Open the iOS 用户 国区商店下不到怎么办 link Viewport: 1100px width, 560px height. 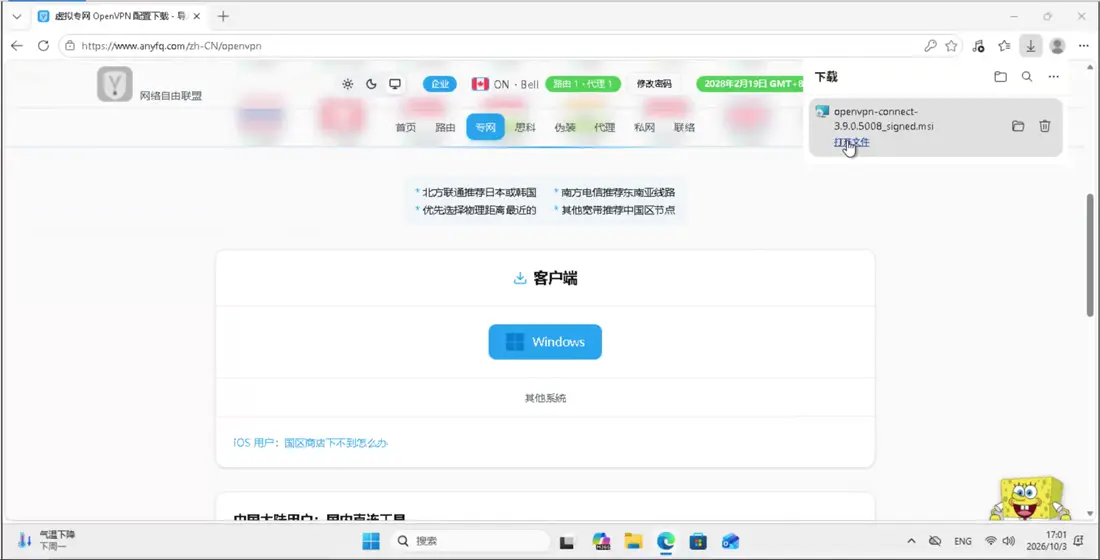(311, 443)
